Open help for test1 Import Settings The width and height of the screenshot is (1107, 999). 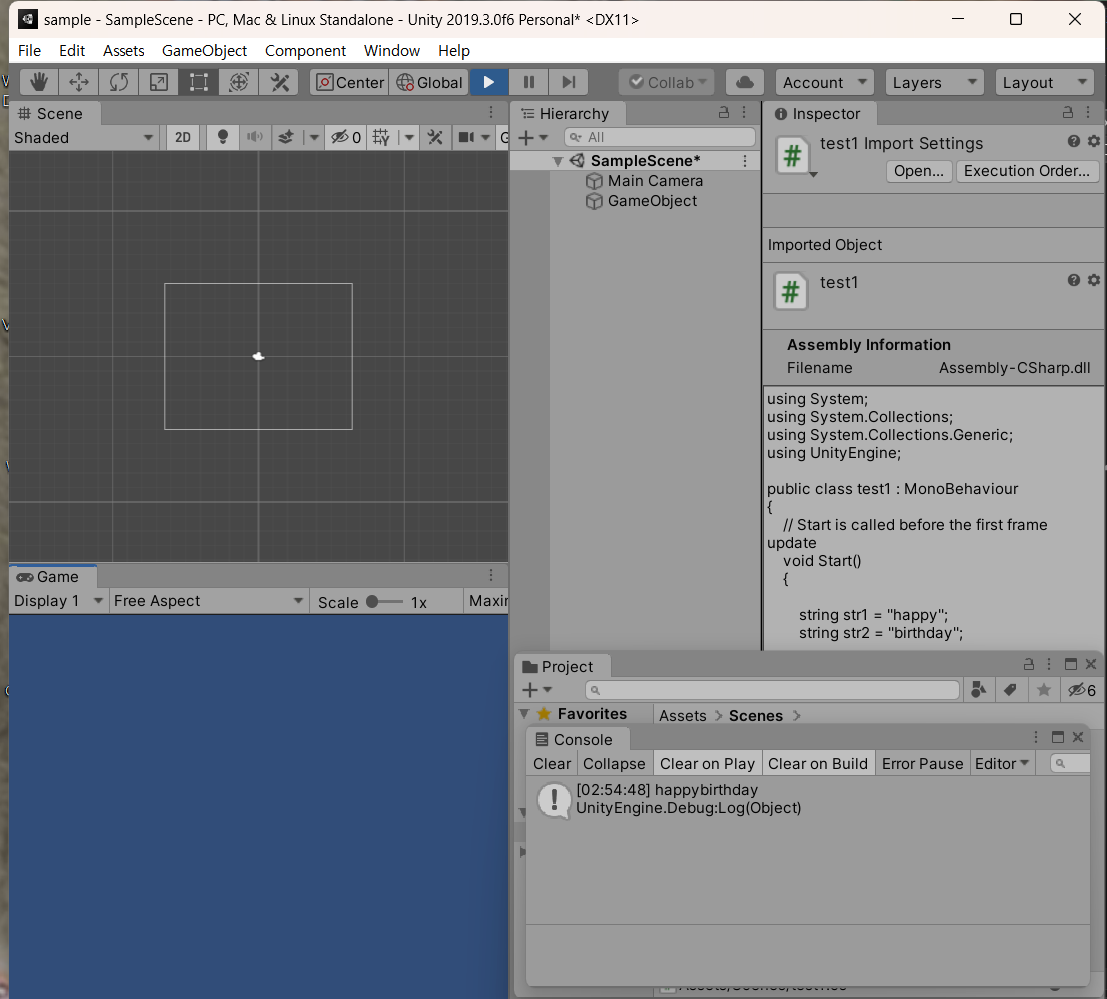(x=1074, y=141)
